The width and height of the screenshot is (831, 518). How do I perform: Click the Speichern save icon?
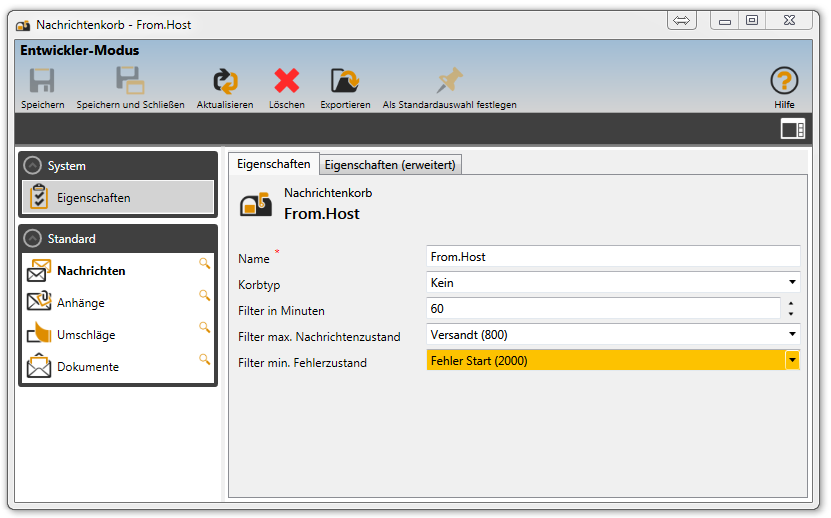(42, 82)
